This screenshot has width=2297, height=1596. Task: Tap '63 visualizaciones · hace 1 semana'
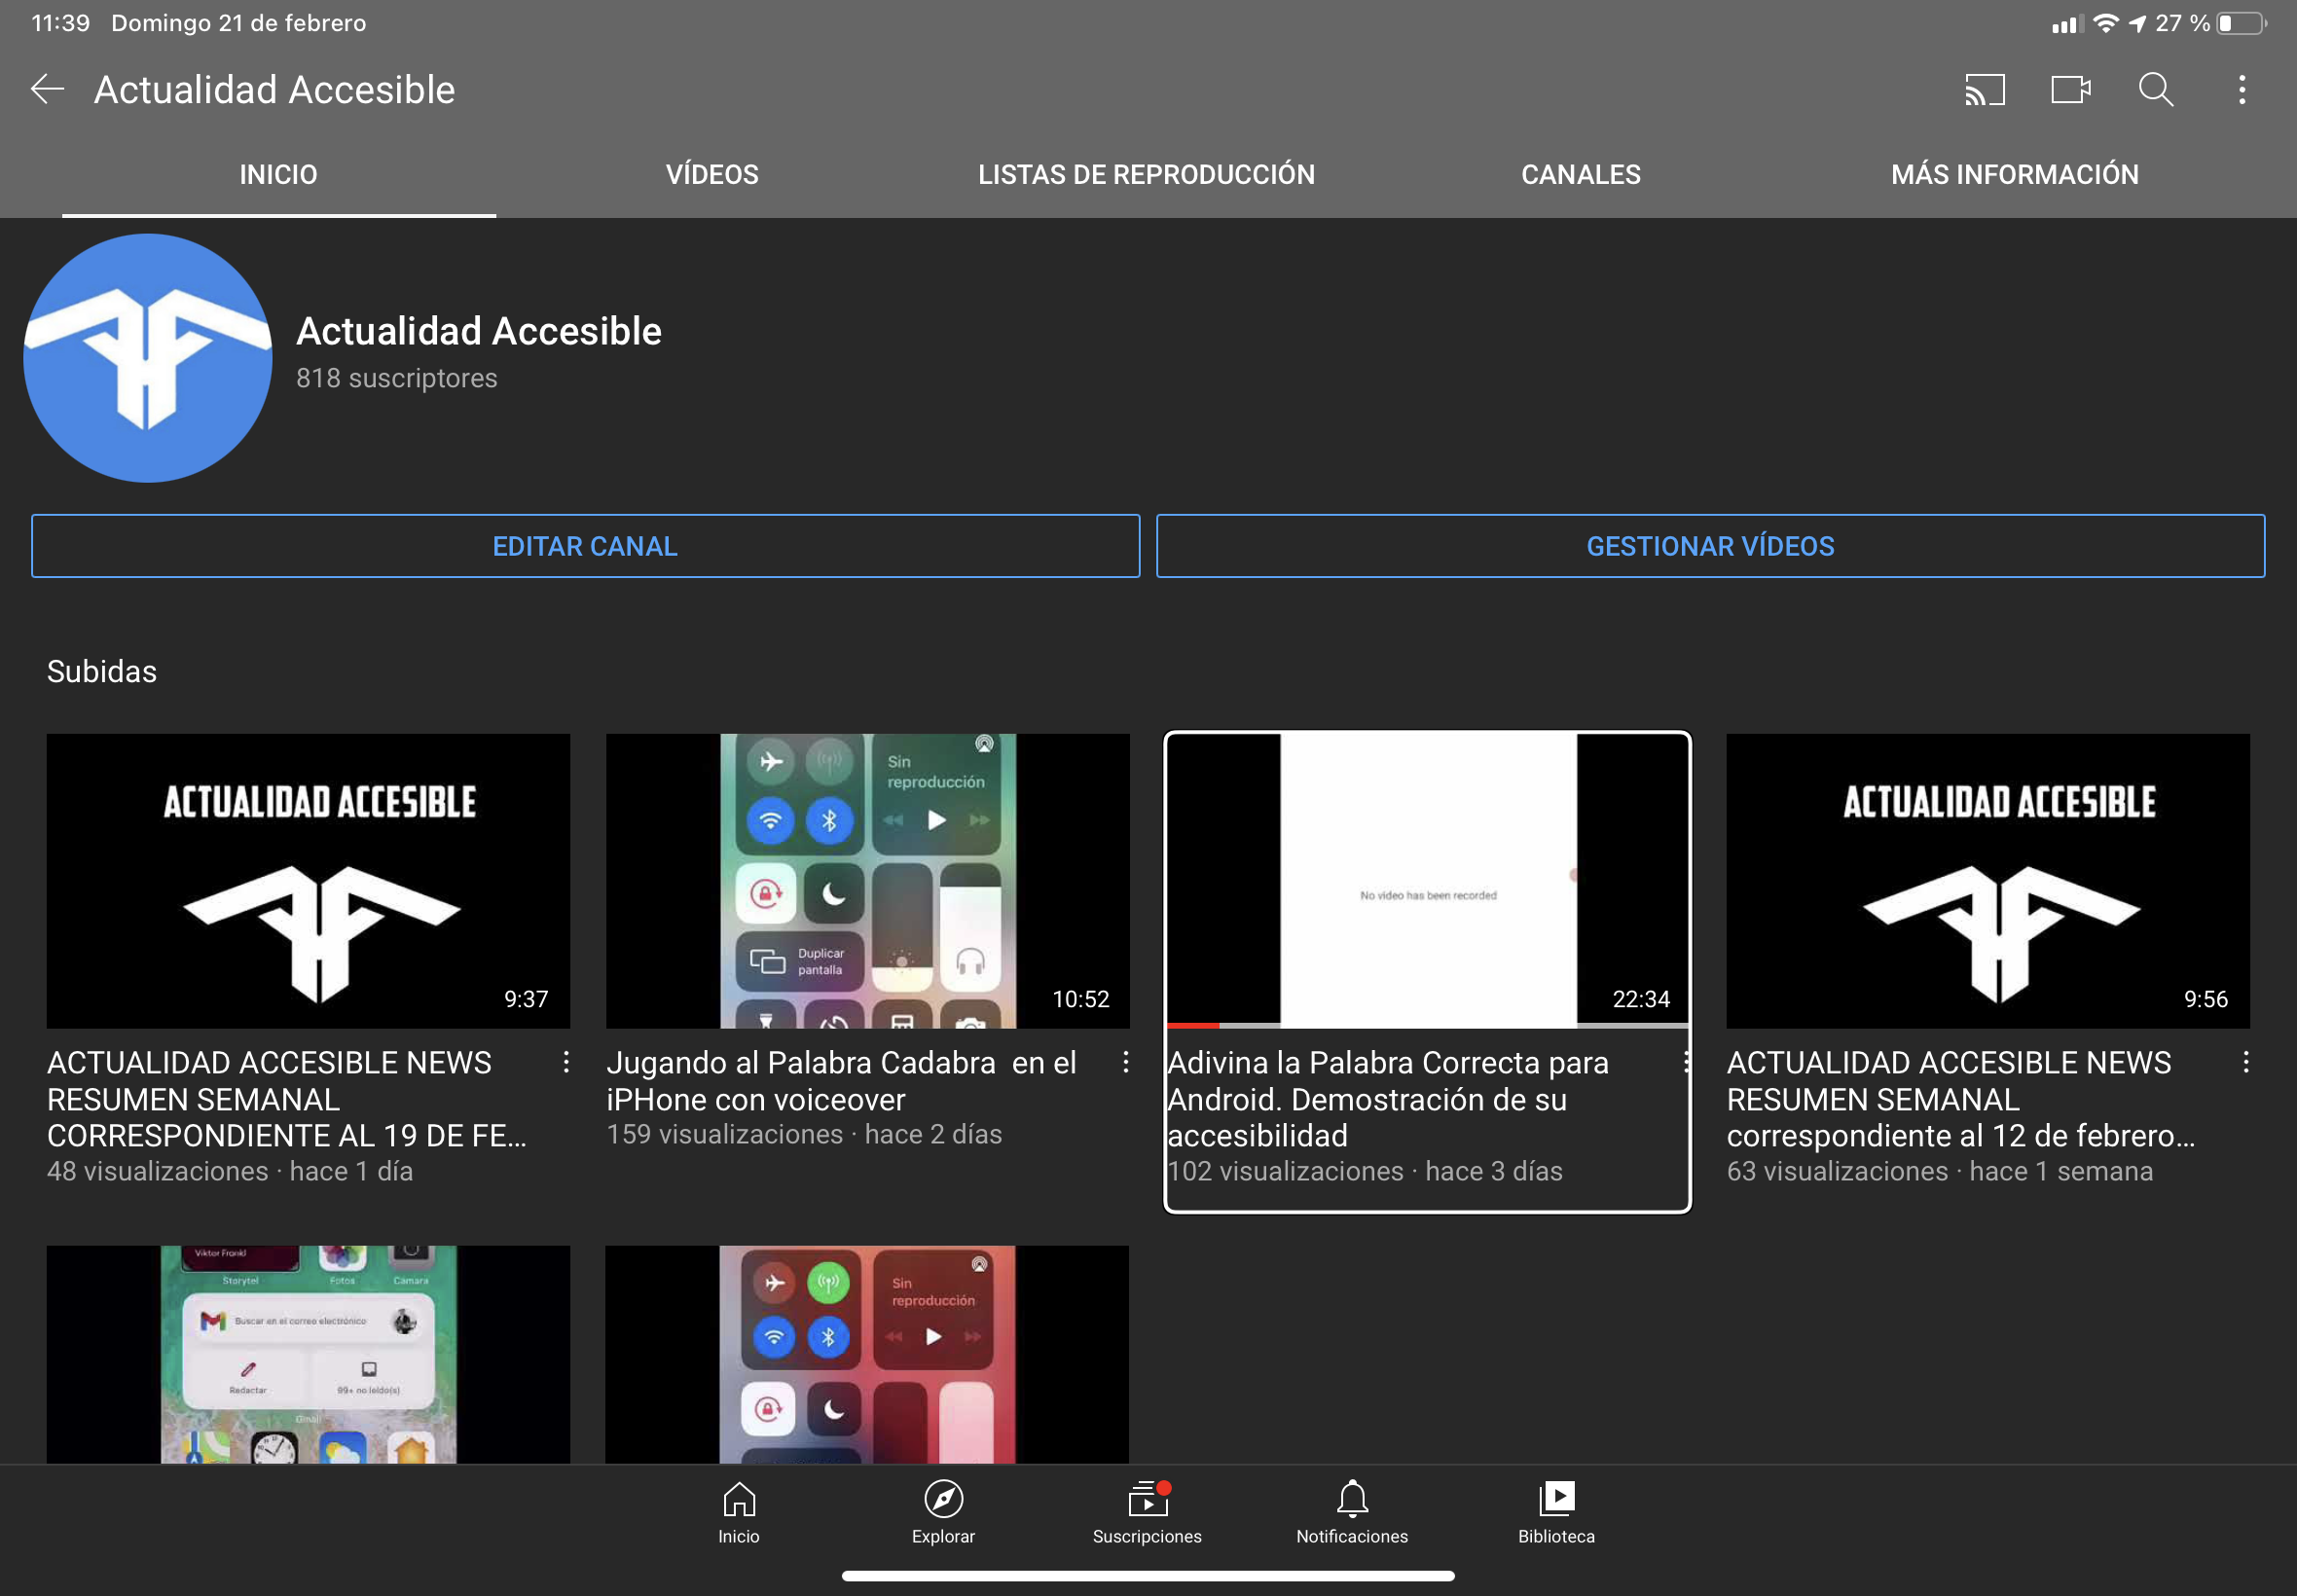pyautogui.click(x=1939, y=1171)
